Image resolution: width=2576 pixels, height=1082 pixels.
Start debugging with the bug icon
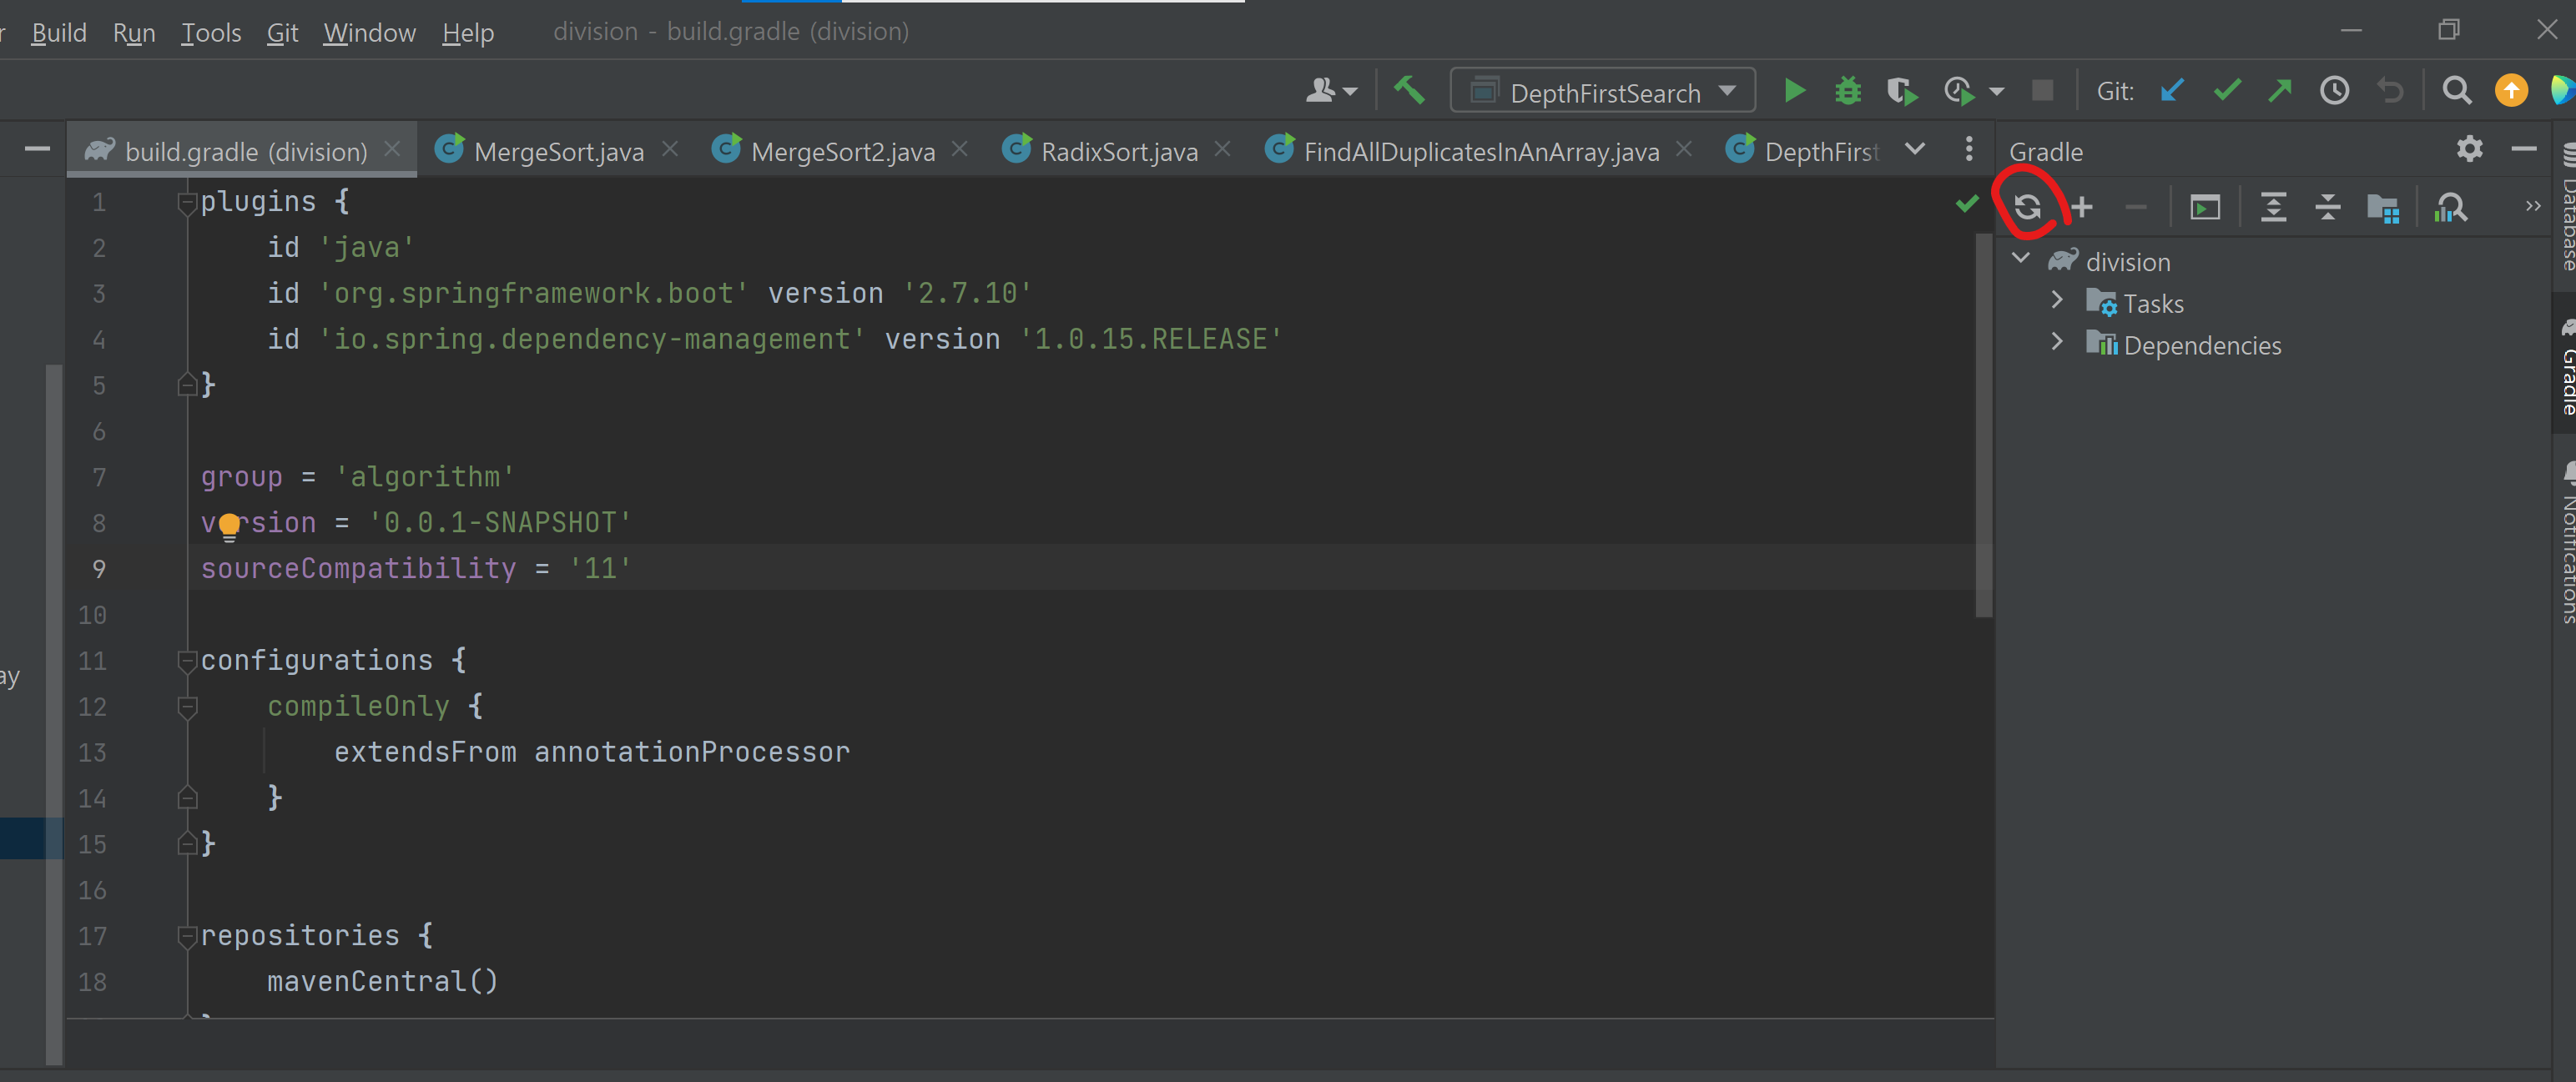[1847, 91]
